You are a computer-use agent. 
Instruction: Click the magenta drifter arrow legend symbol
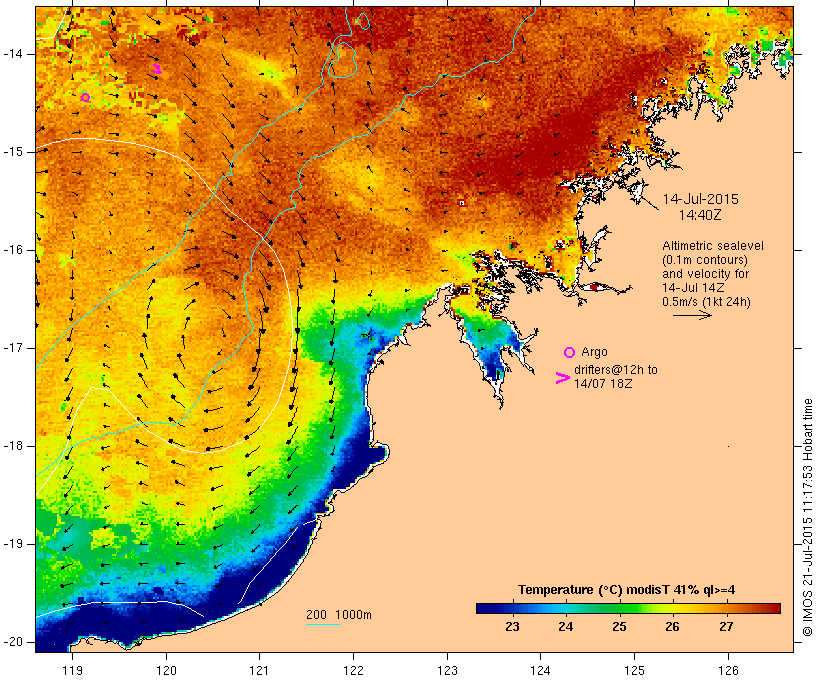pos(563,378)
